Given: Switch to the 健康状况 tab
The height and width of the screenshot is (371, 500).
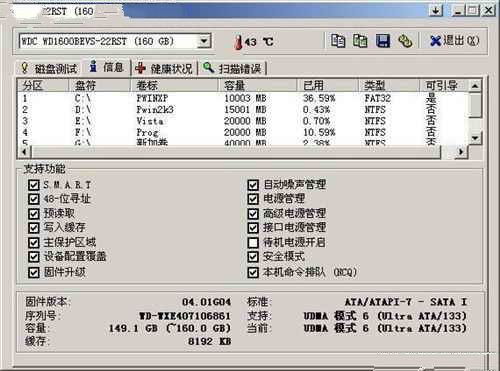Looking at the screenshot, I should tap(164, 68).
